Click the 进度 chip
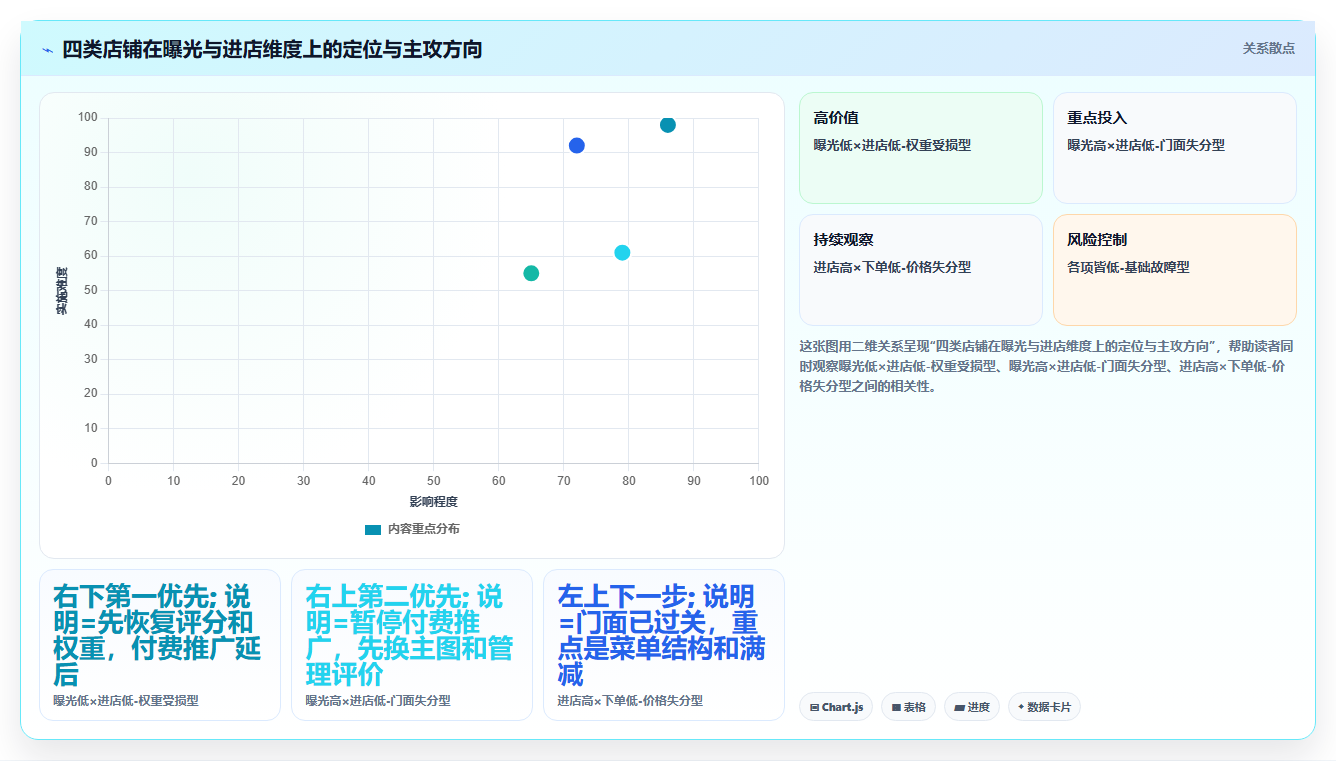Image resolution: width=1336 pixels, height=761 pixels. pos(971,707)
